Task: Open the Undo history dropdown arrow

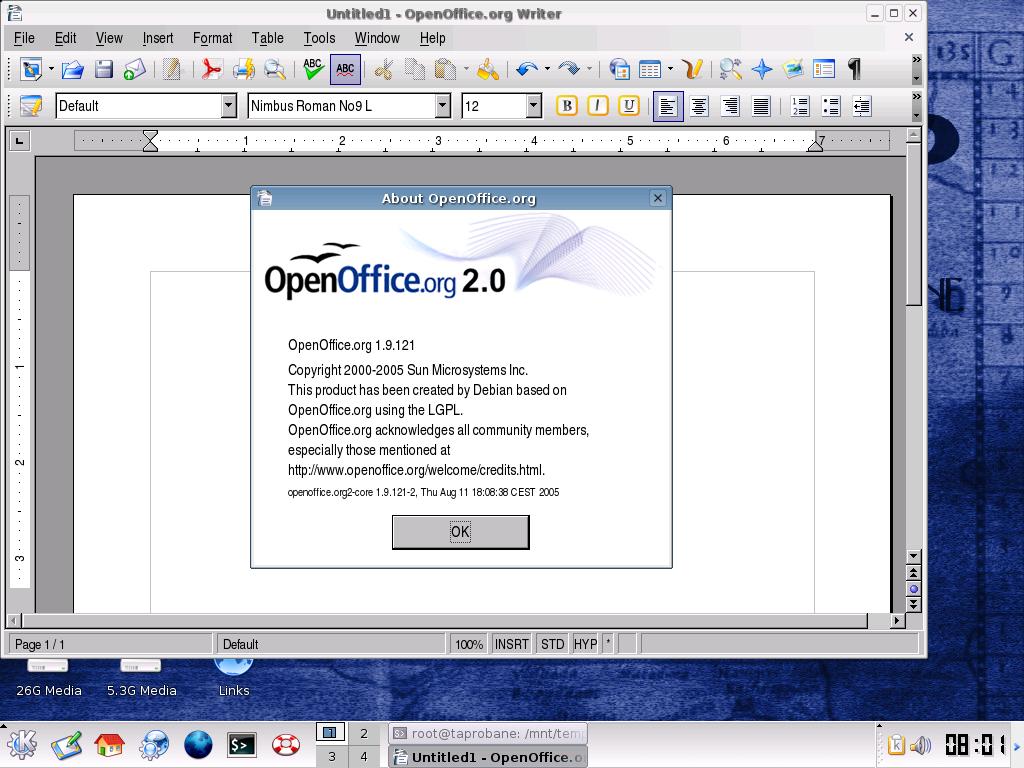Action: click(547, 69)
